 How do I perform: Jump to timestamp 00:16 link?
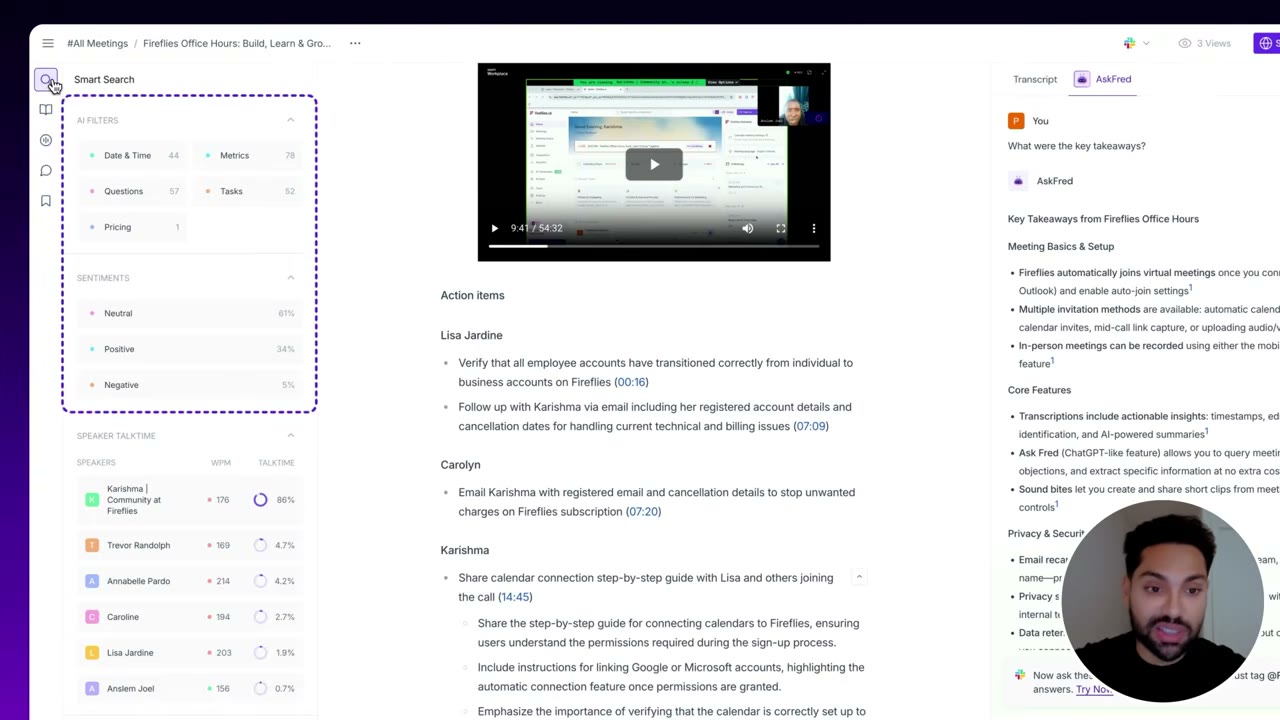point(631,382)
